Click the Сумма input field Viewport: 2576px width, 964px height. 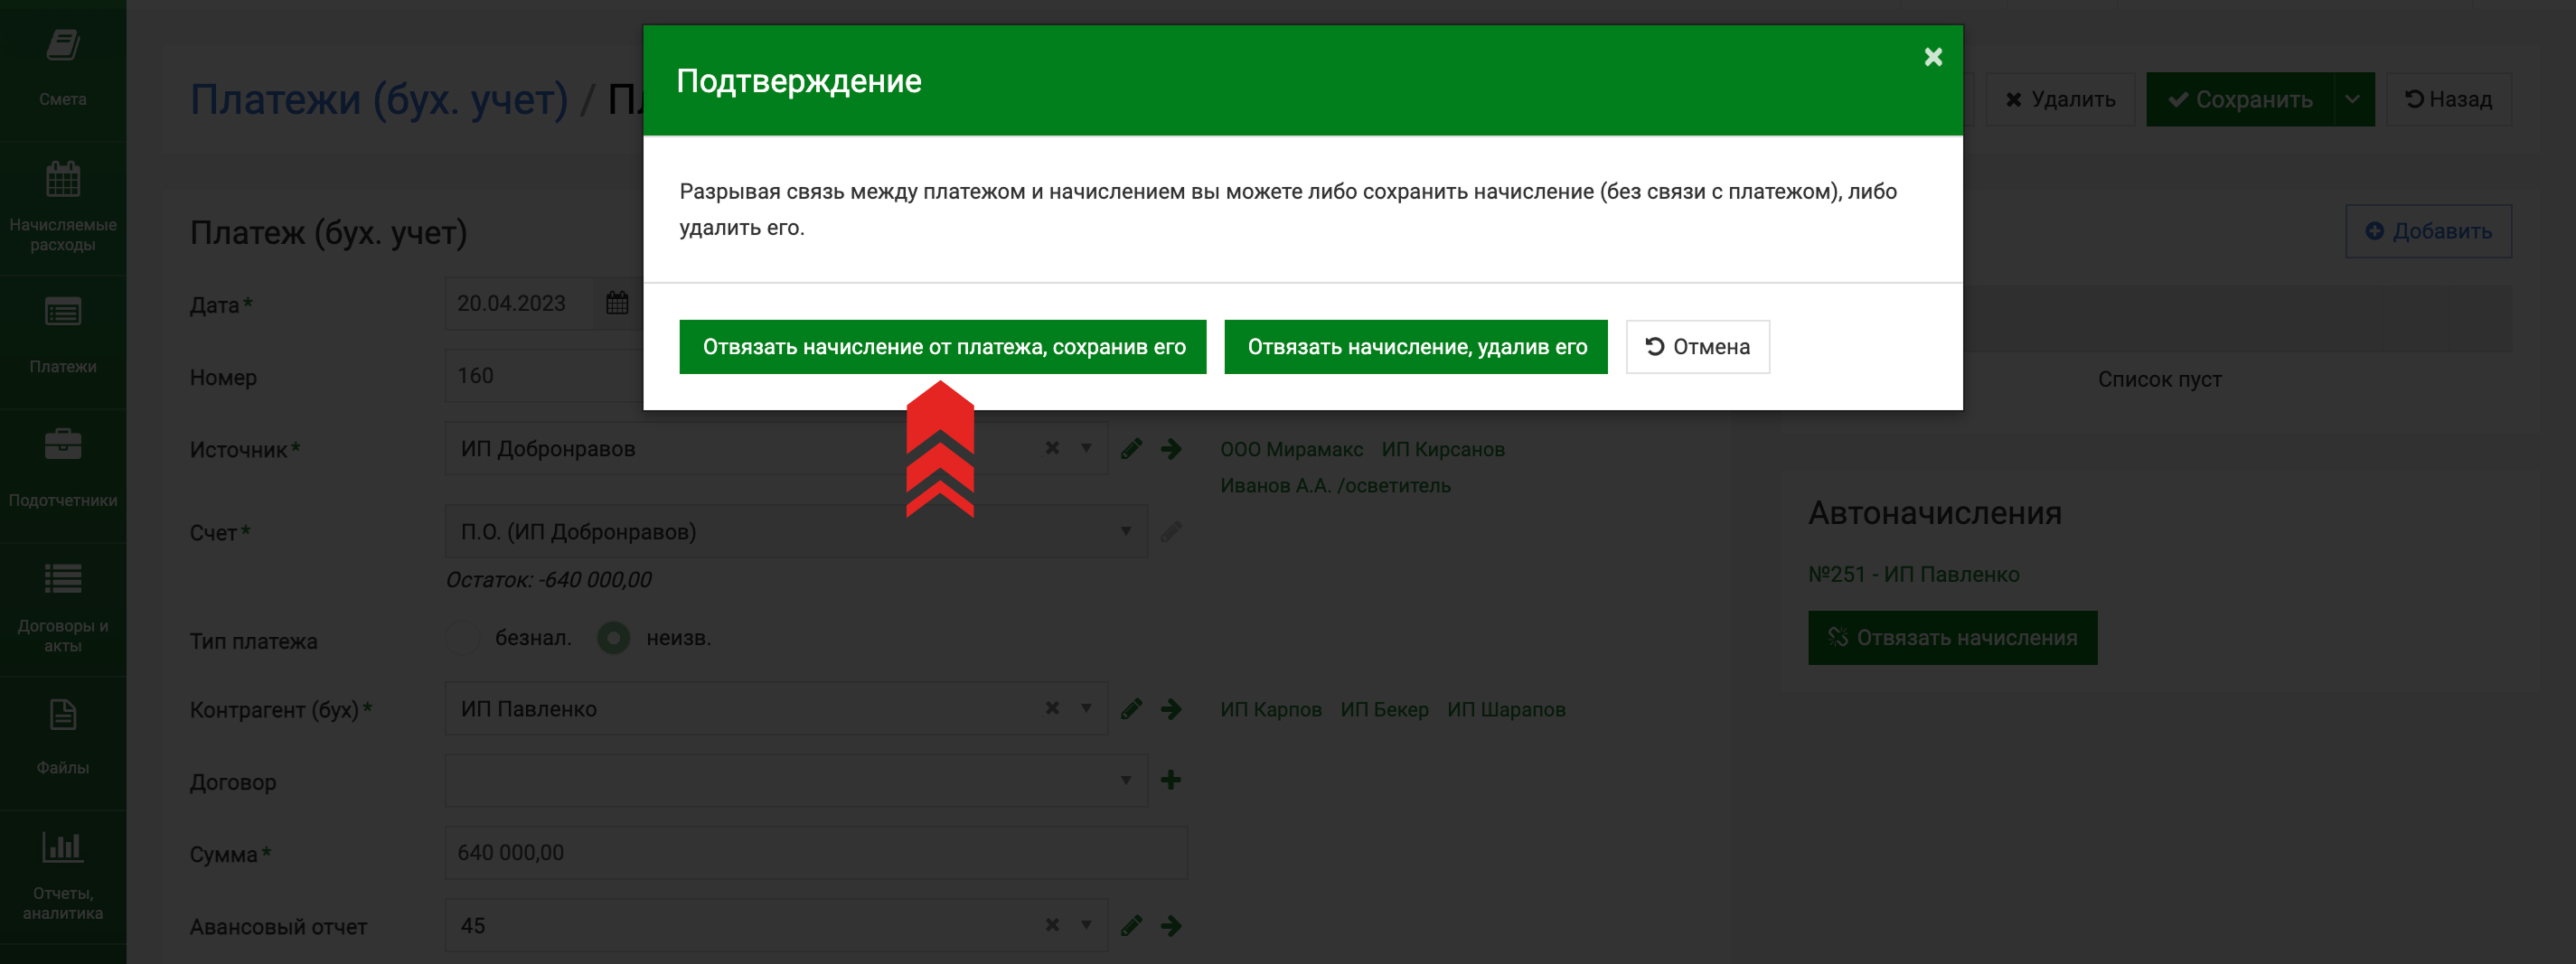816,853
